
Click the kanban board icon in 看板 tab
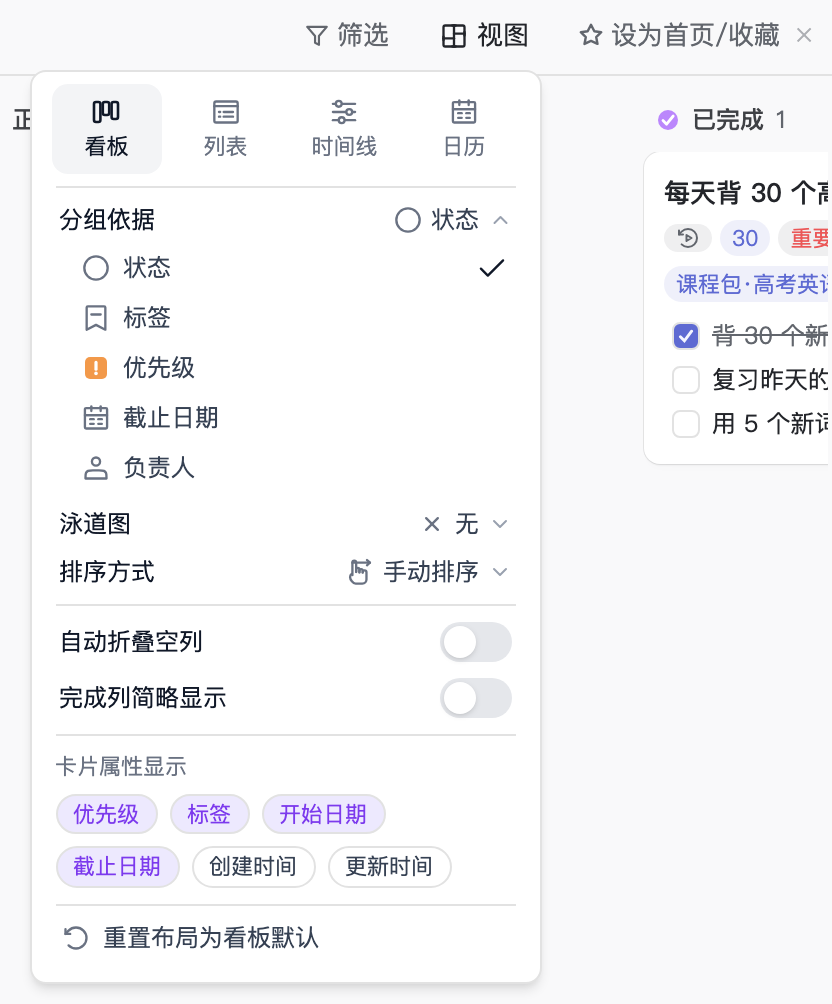(x=106, y=111)
